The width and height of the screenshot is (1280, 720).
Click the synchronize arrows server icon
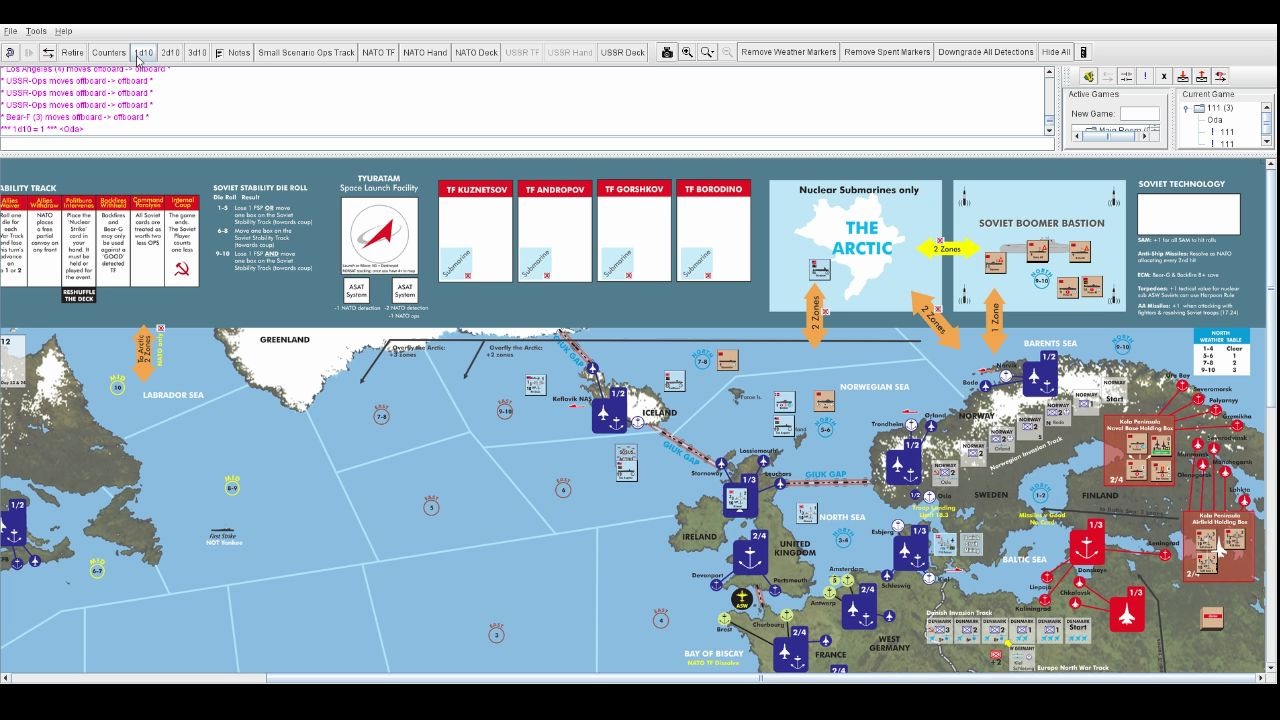(1126, 76)
